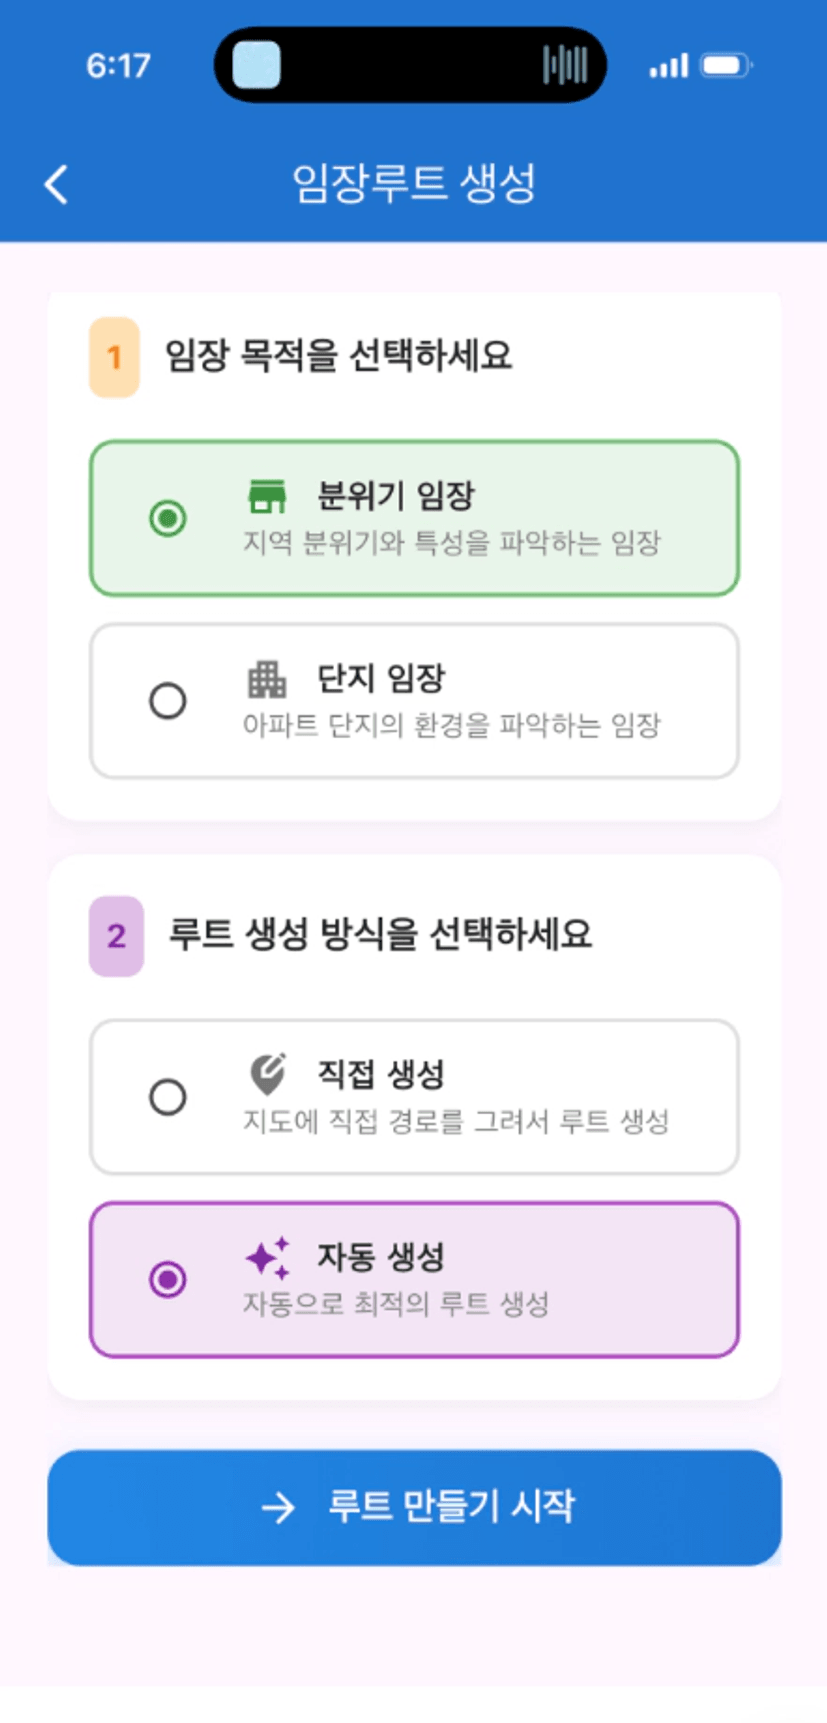Tap the 임장루트 생성 header title

[x=414, y=184]
